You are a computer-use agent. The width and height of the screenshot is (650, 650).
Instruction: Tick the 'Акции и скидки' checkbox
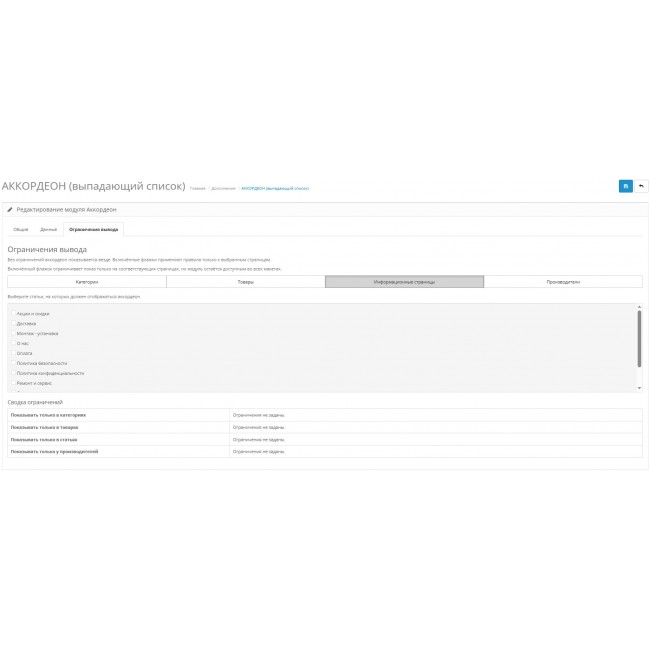tap(12, 313)
